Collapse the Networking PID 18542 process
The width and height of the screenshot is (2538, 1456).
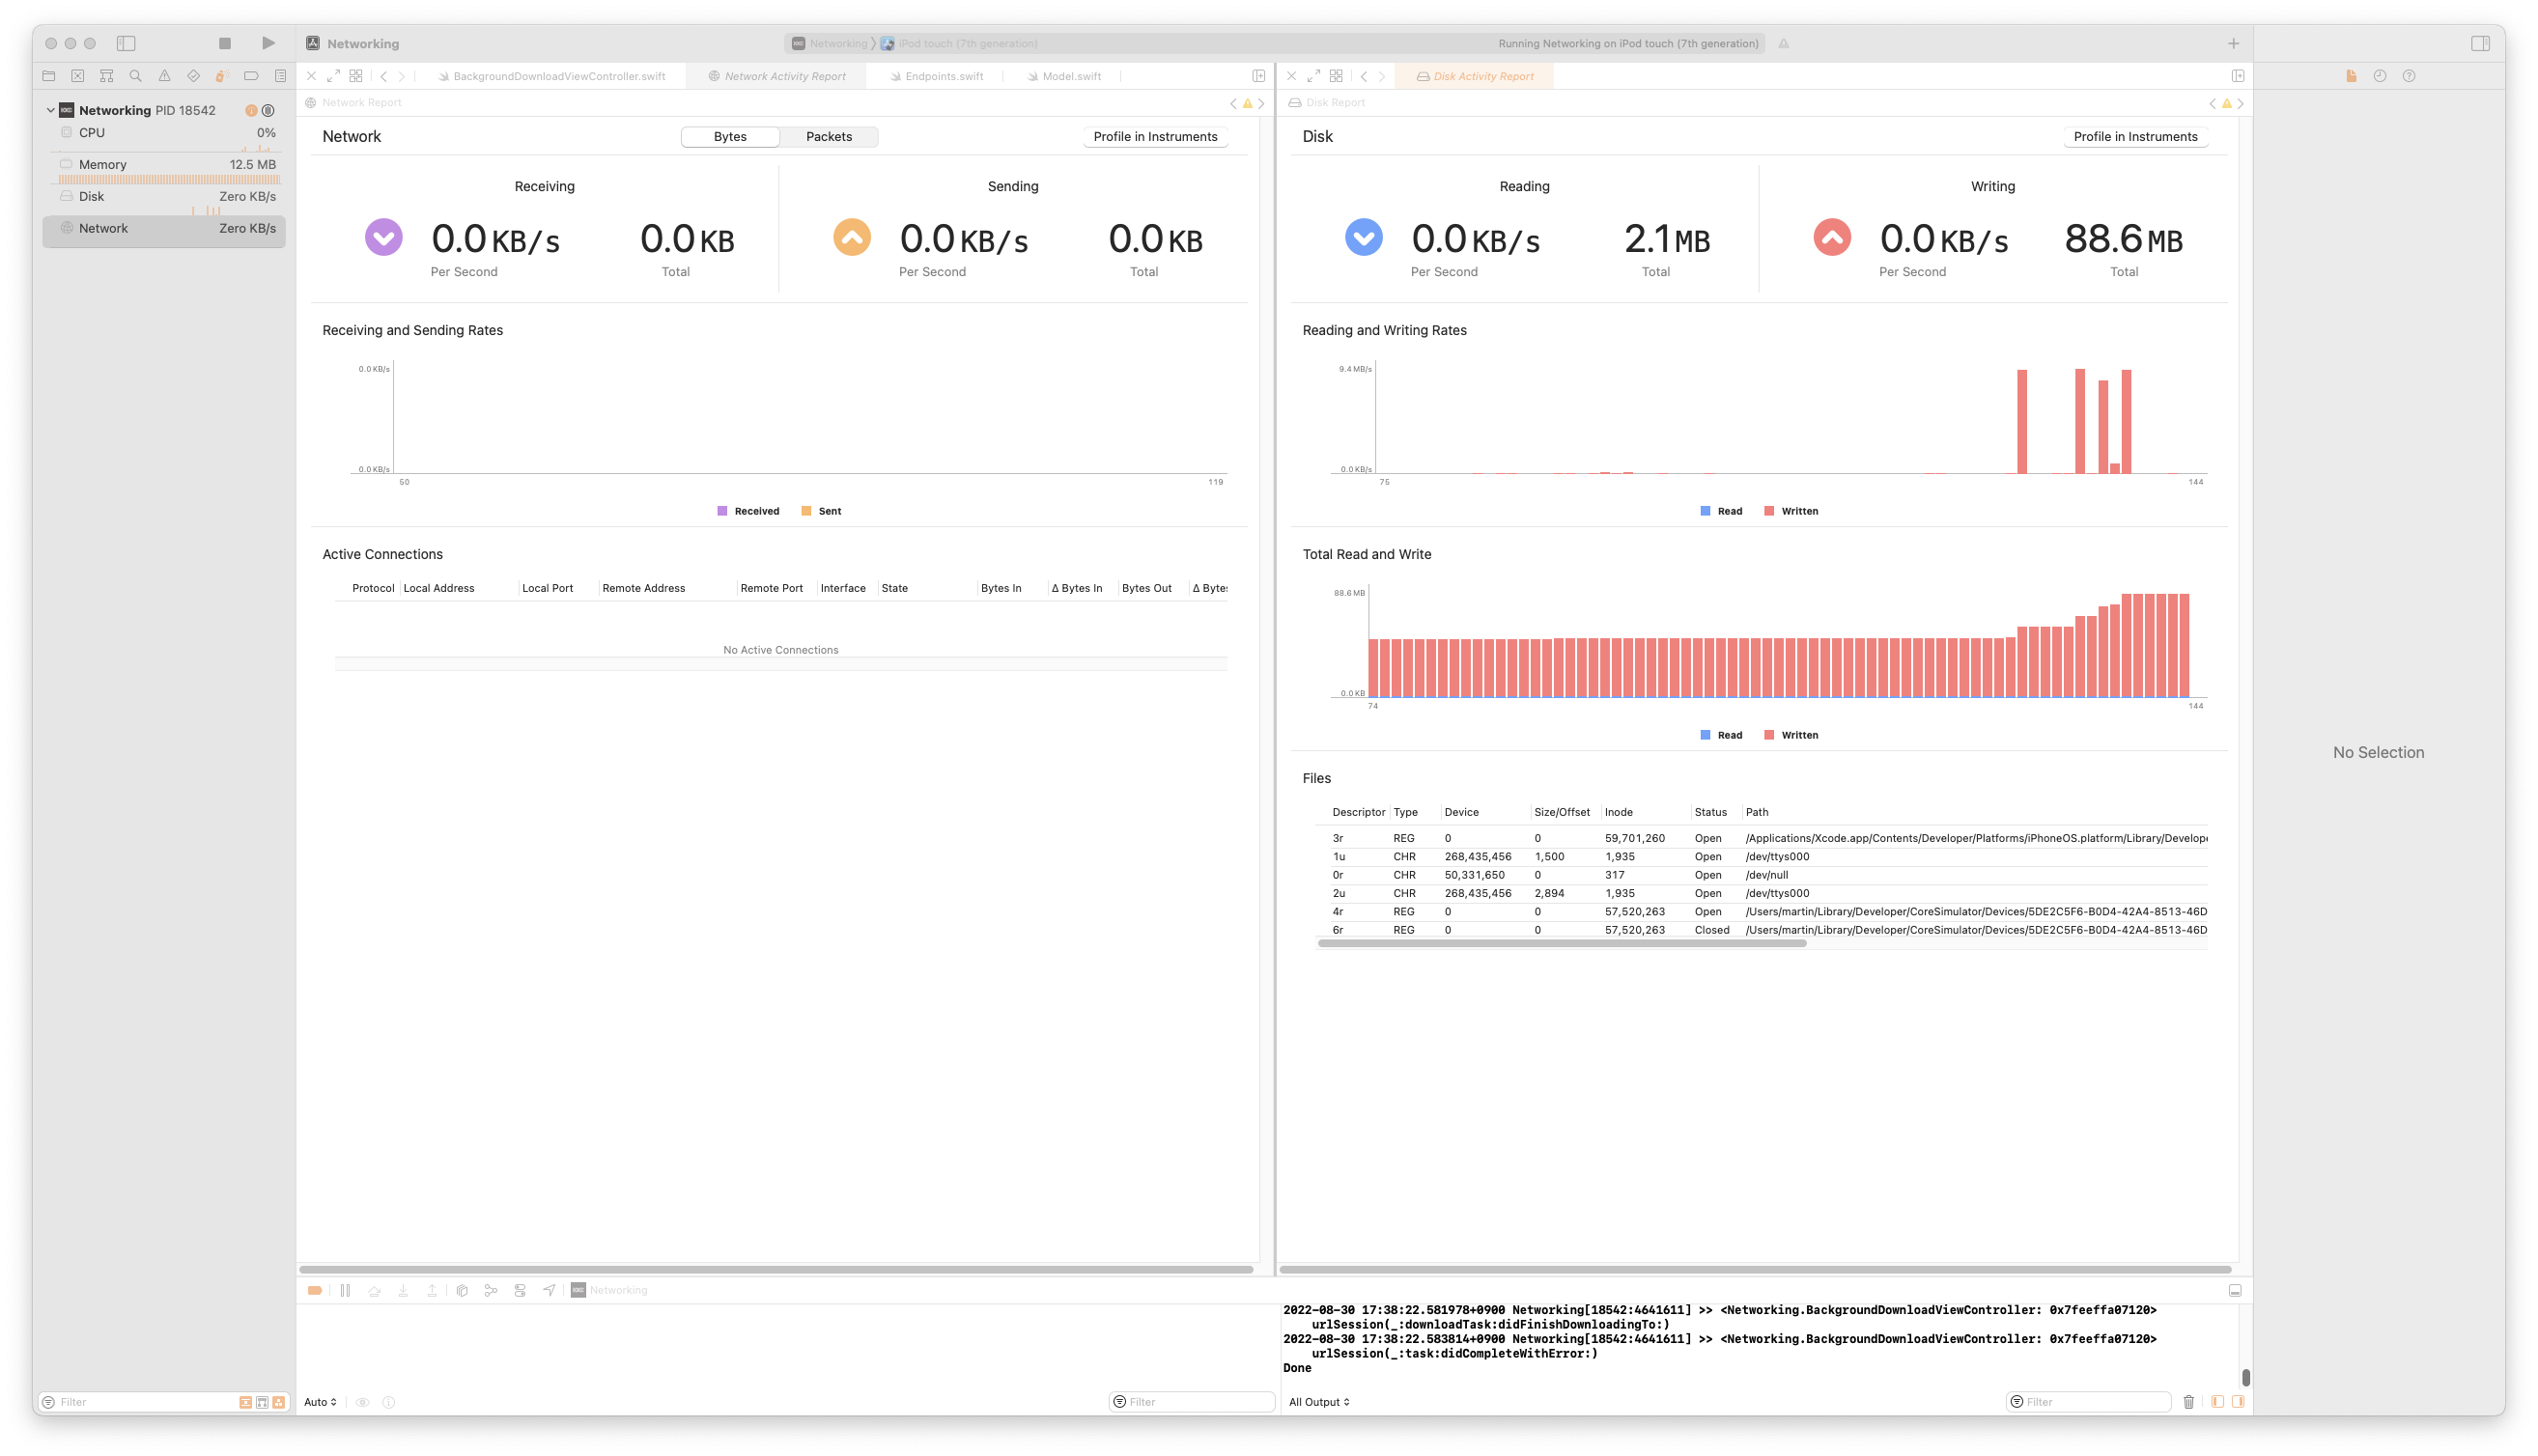click(51, 110)
